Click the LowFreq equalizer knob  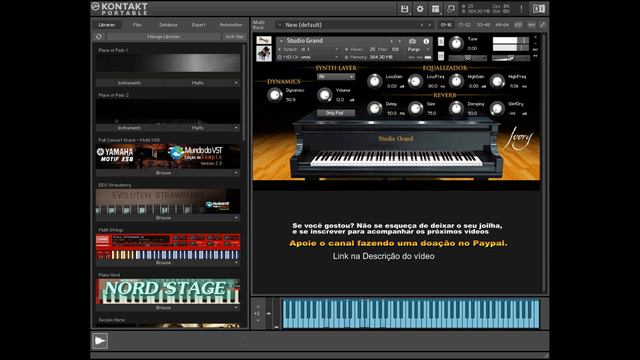point(415,81)
